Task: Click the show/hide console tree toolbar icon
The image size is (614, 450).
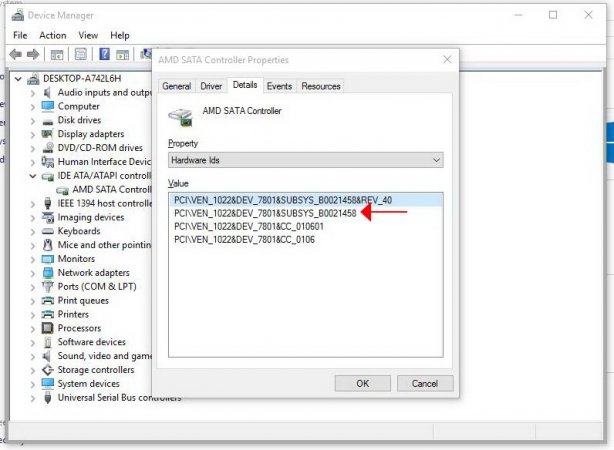Action: click(x=57, y=54)
